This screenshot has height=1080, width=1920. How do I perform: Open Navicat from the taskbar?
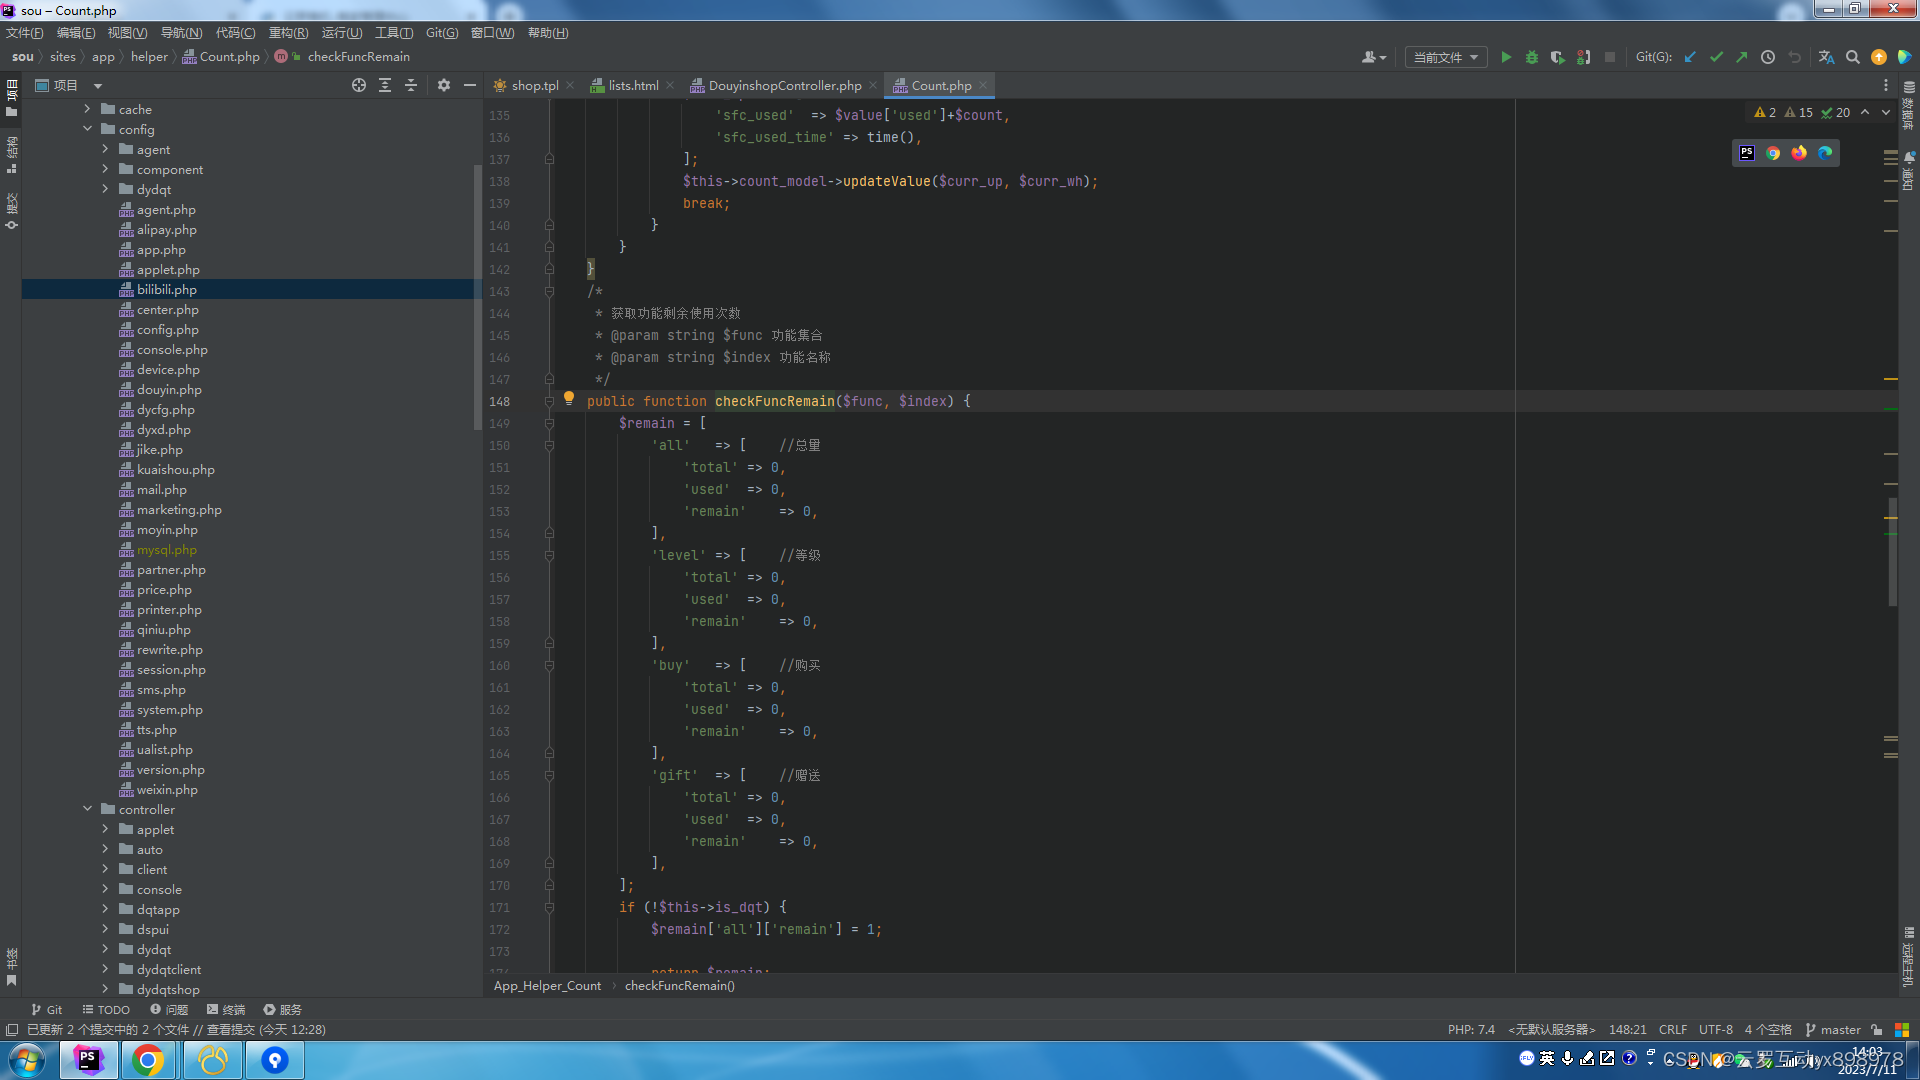click(x=212, y=1060)
